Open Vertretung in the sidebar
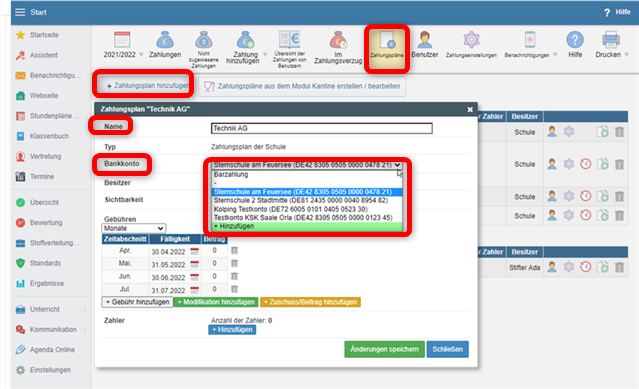 coord(45,156)
